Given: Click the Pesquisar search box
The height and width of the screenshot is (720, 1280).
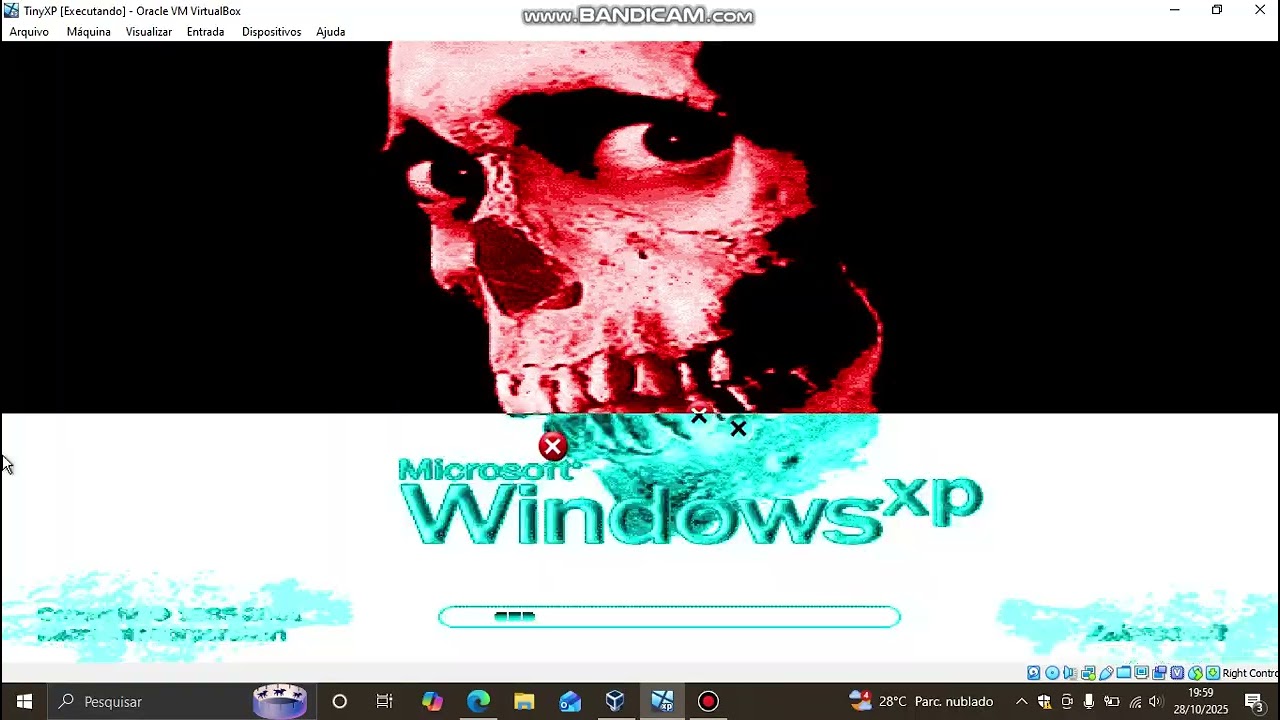Looking at the screenshot, I should (180, 702).
